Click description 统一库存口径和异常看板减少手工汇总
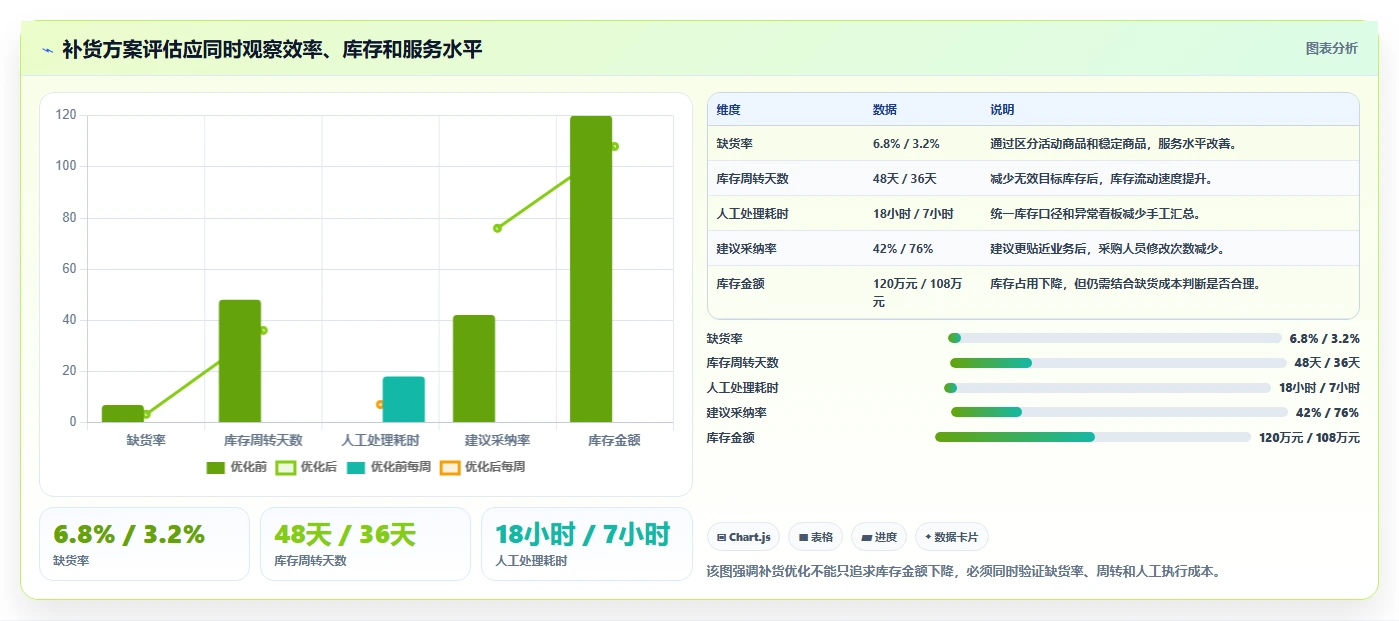 click(x=1096, y=214)
